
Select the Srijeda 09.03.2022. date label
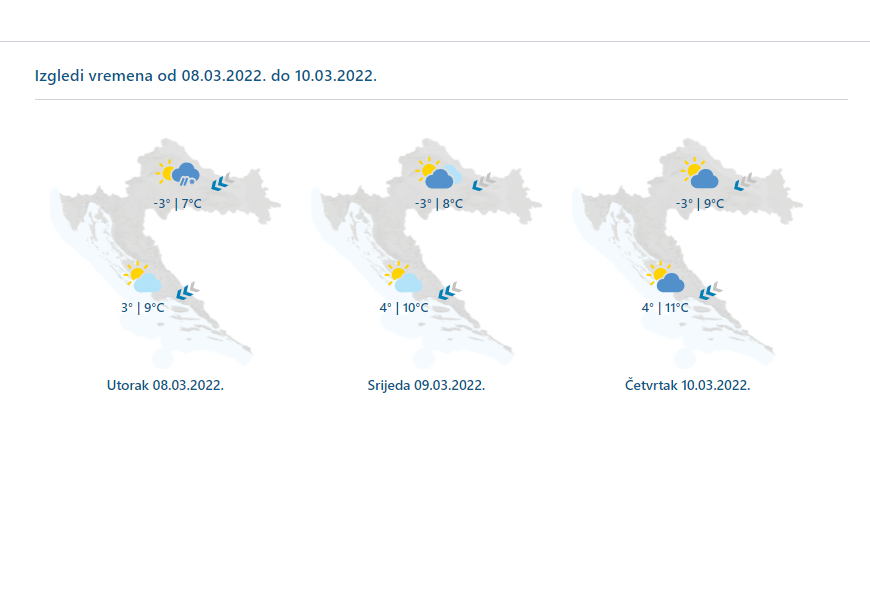pos(426,385)
